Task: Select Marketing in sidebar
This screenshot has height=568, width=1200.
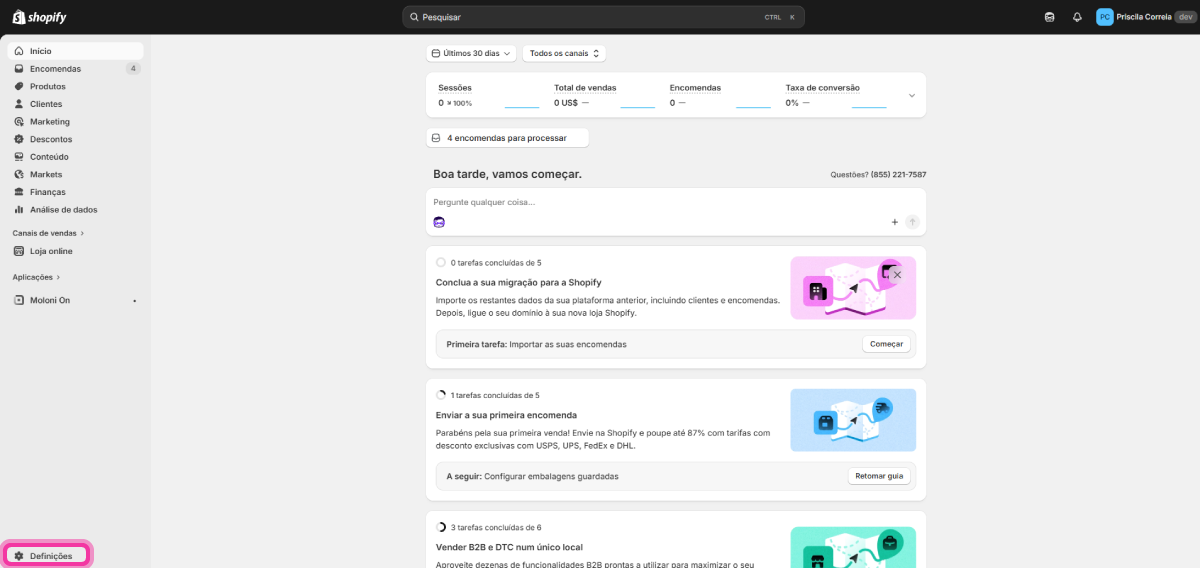Action: 75,121
